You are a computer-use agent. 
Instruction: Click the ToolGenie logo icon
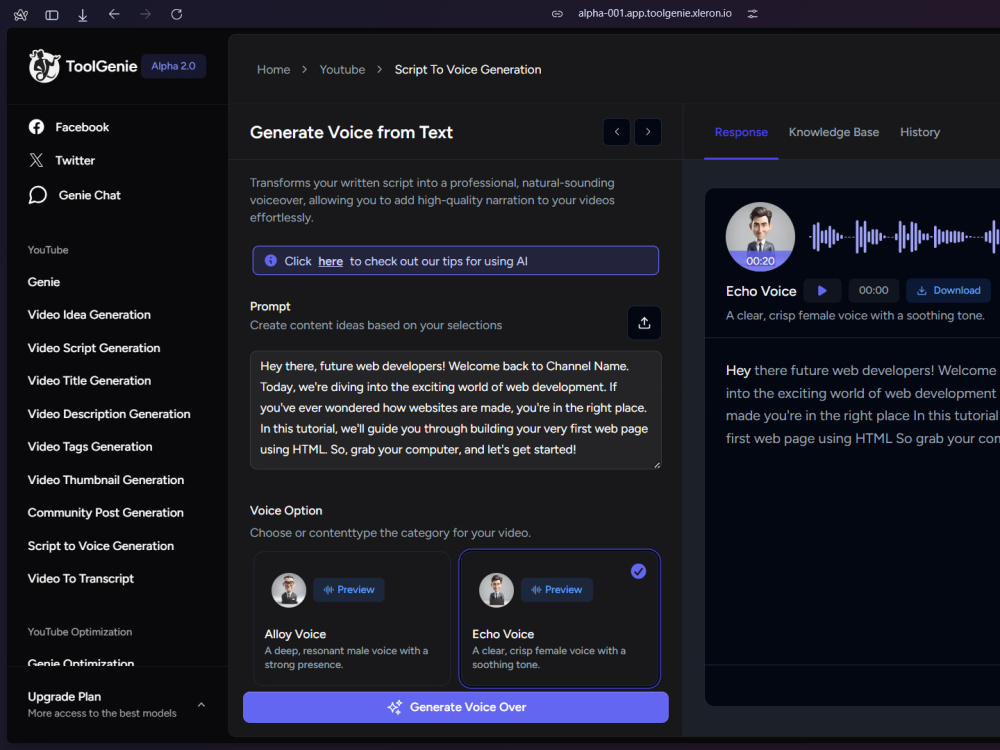pyautogui.click(x=44, y=66)
